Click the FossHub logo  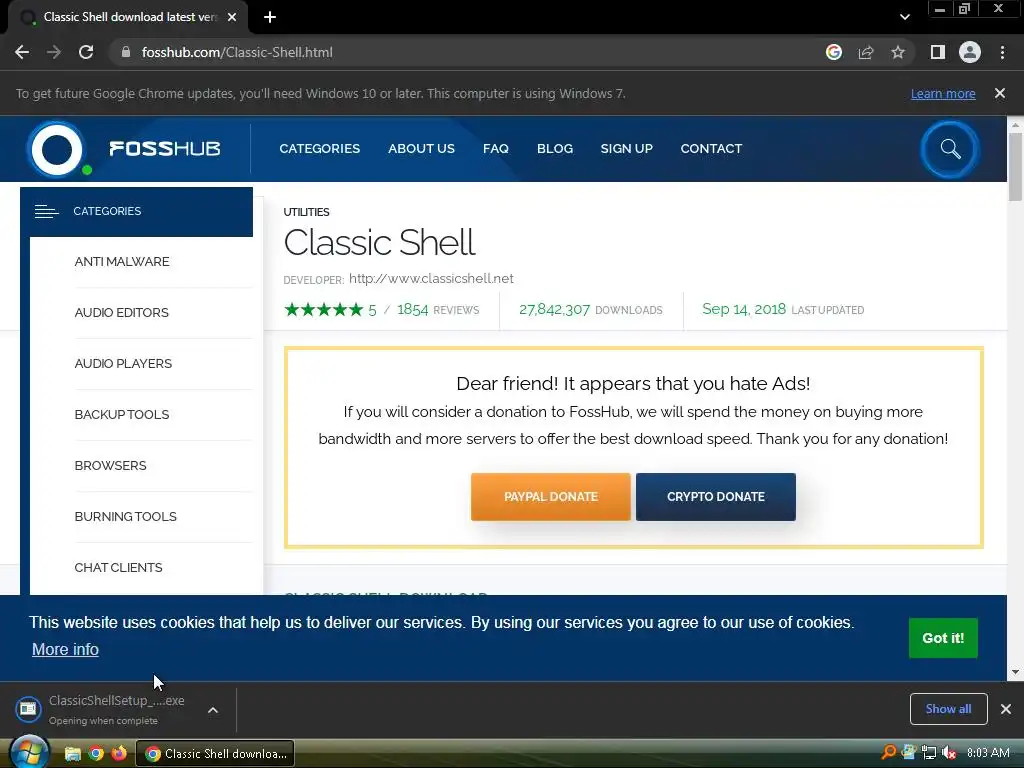click(x=124, y=149)
